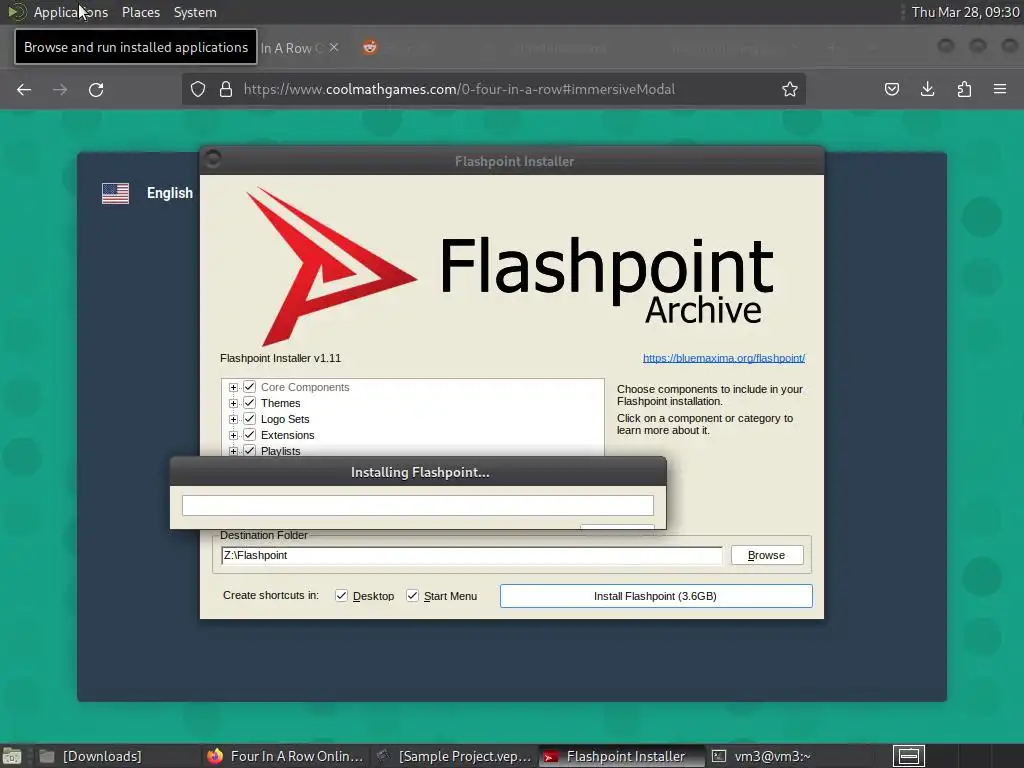The width and height of the screenshot is (1024, 768).
Task: Select the Extensions tree row label
Action: click(288, 435)
